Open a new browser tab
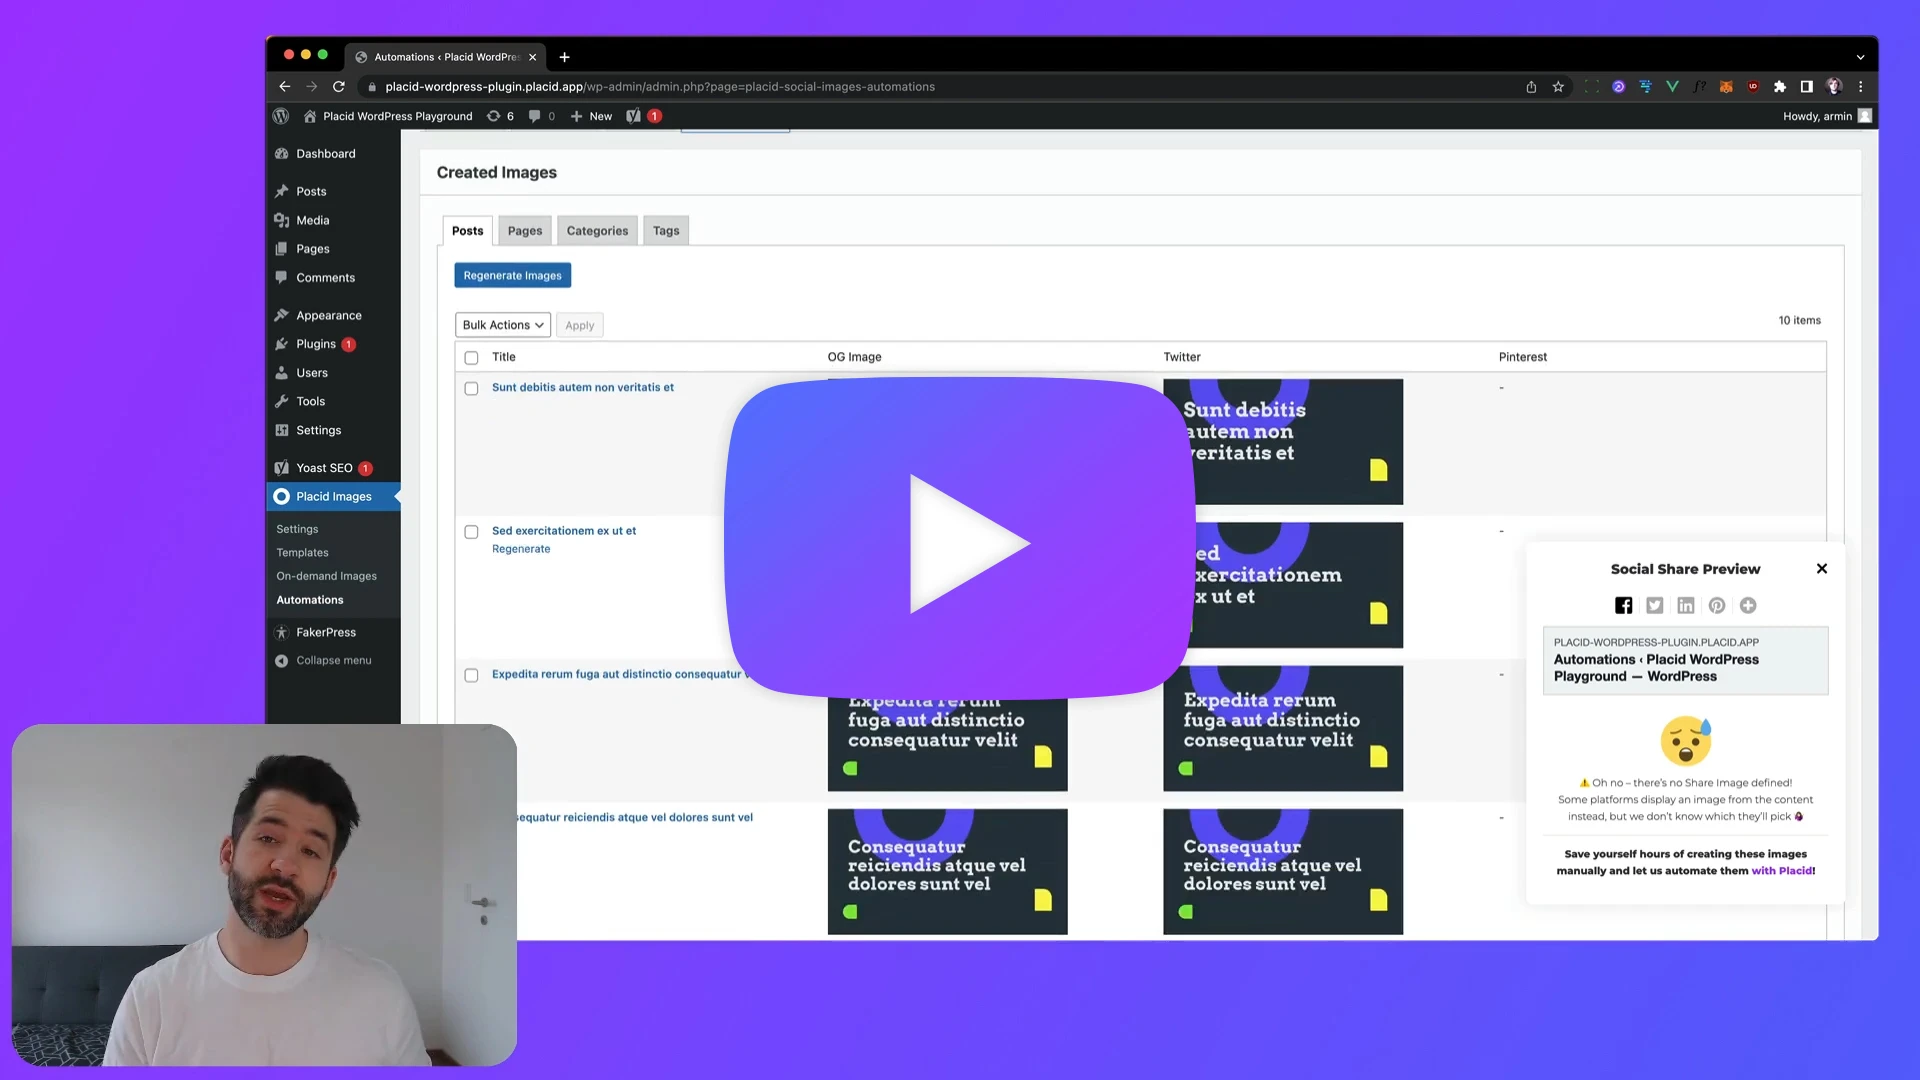Screen dimensions: 1920x1080 point(564,57)
